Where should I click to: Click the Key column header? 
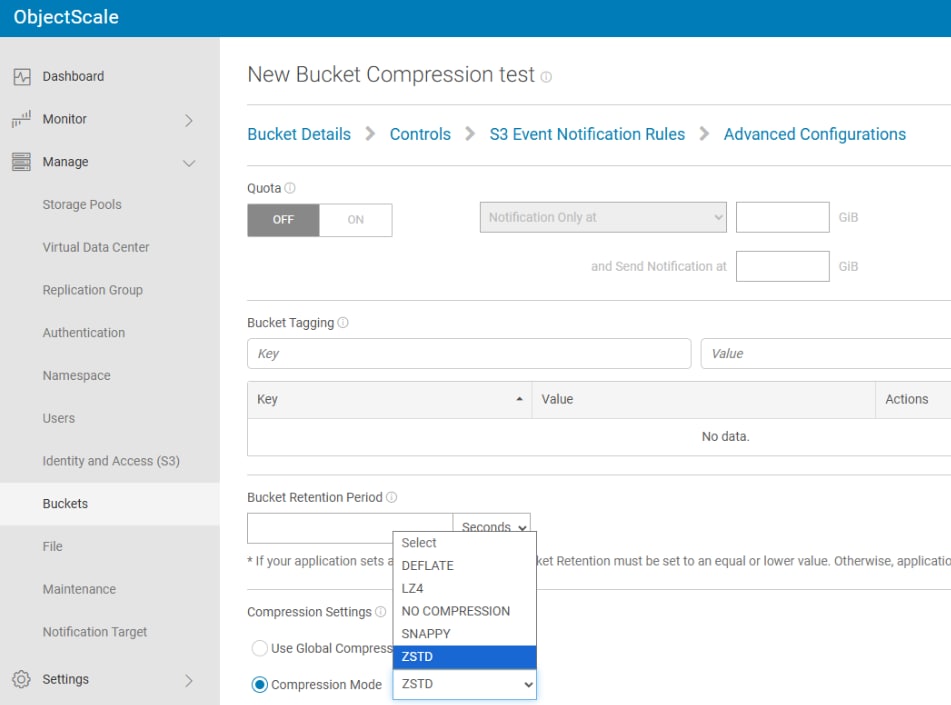pyautogui.click(x=389, y=399)
